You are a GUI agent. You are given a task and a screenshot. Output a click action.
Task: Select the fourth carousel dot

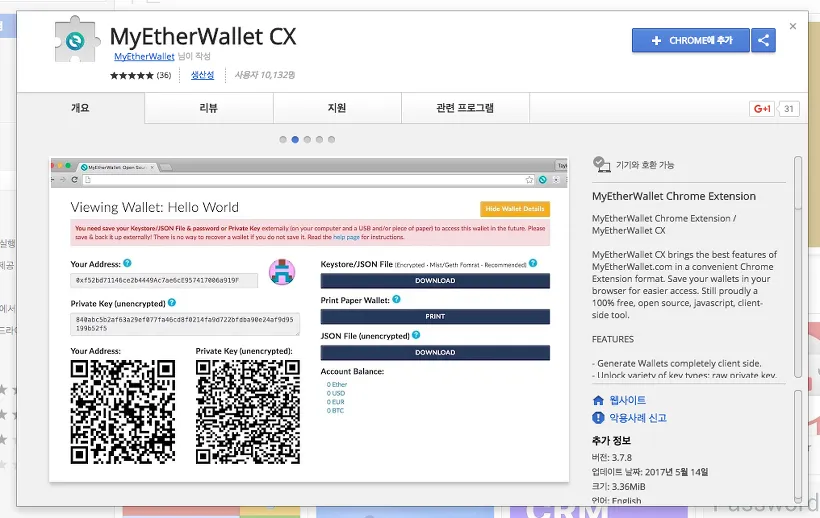pyautogui.click(x=319, y=140)
